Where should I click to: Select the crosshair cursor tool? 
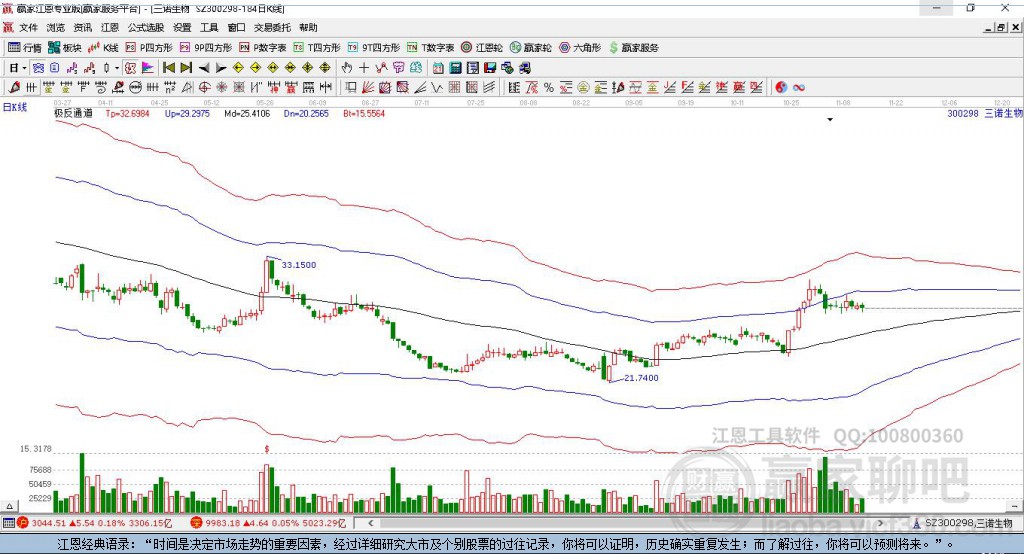(x=364, y=68)
